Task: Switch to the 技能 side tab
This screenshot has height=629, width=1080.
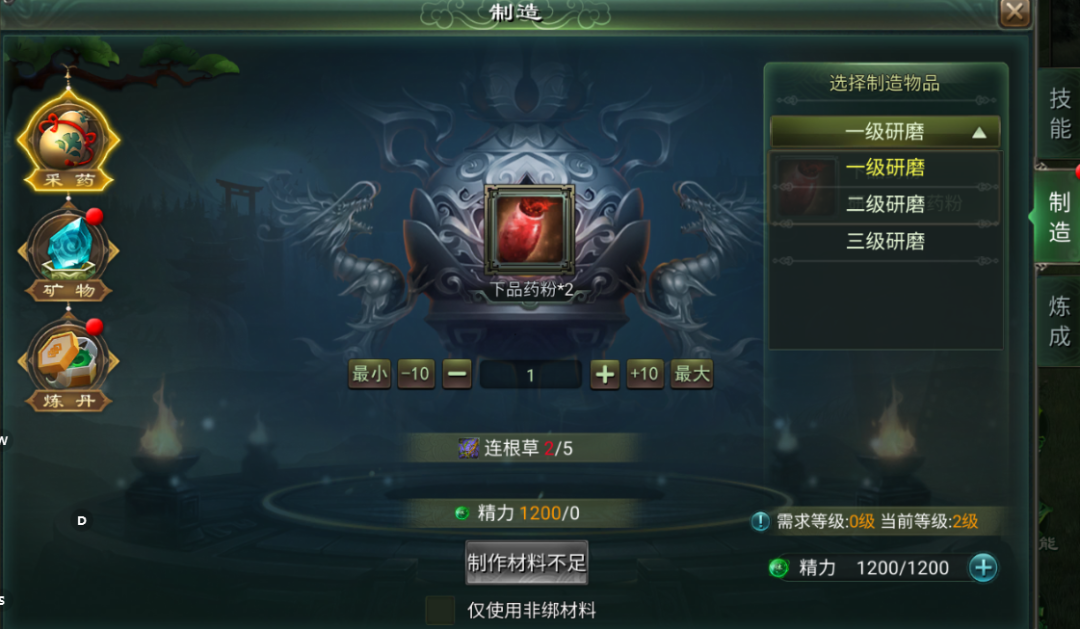Action: click(1058, 114)
